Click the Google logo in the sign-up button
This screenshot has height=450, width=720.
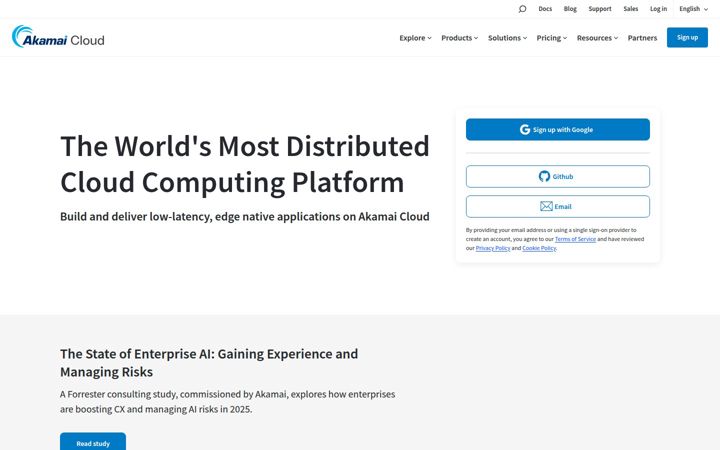click(525, 129)
